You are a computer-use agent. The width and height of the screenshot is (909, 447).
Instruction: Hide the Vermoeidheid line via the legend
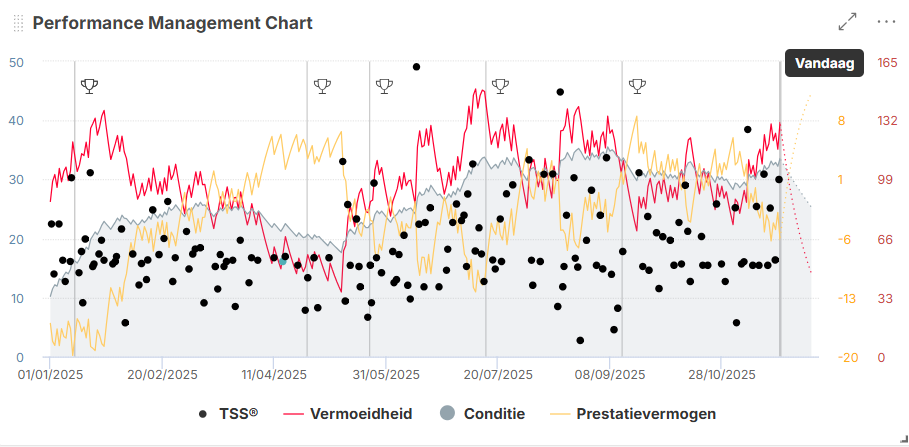point(348,413)
